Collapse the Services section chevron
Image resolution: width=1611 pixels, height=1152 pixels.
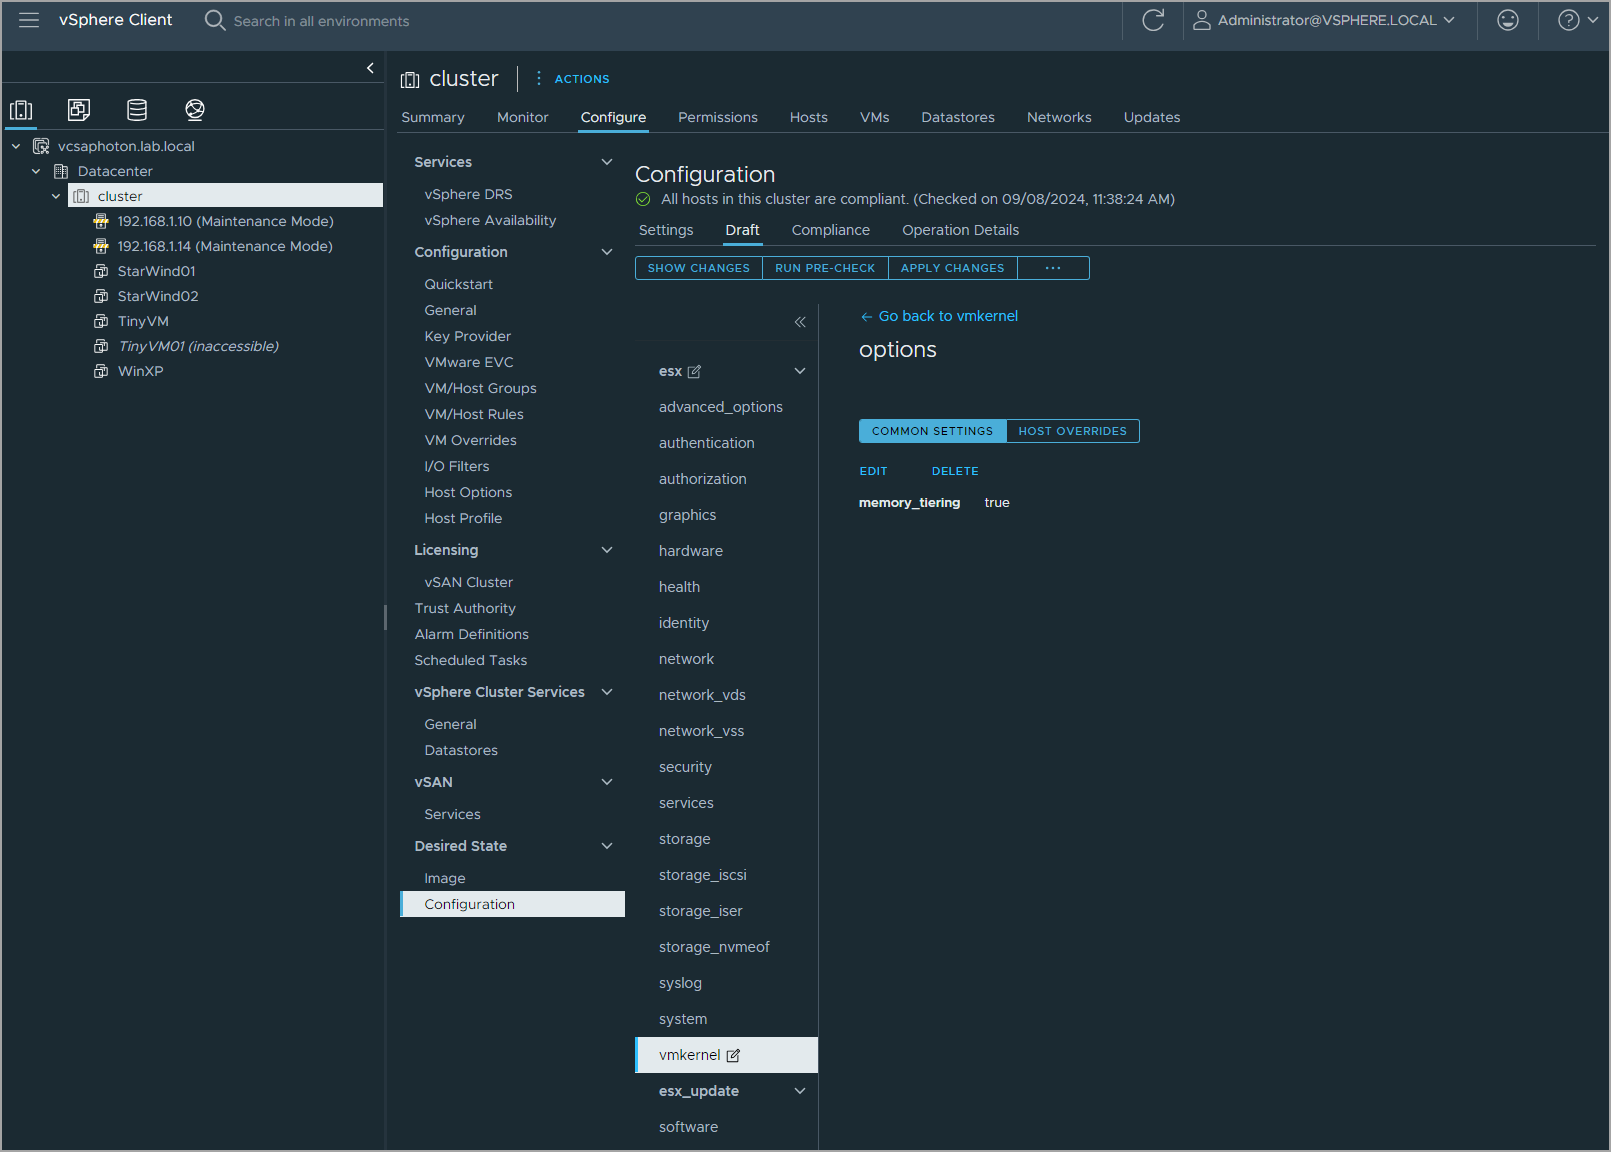click(x=606, y=162)
